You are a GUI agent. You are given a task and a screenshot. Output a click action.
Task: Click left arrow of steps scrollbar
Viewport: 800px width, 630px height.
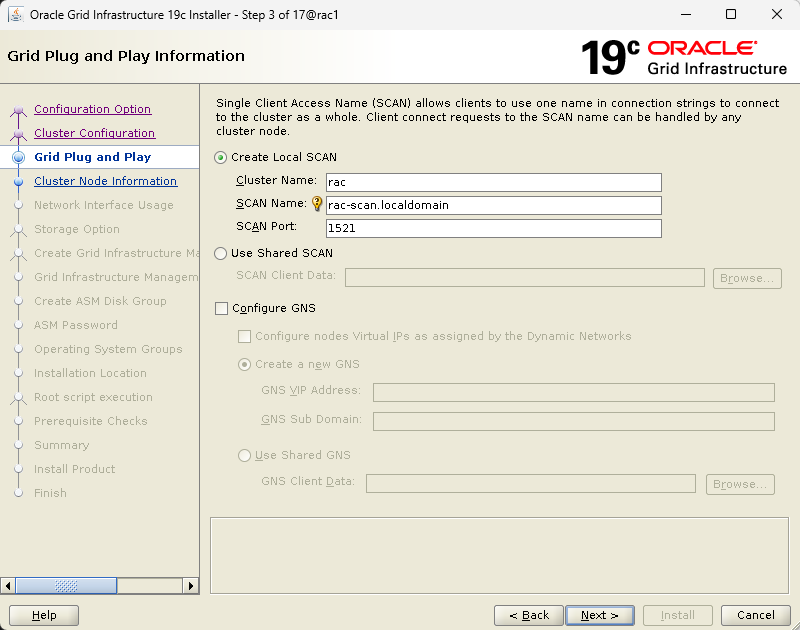[8, 586]
